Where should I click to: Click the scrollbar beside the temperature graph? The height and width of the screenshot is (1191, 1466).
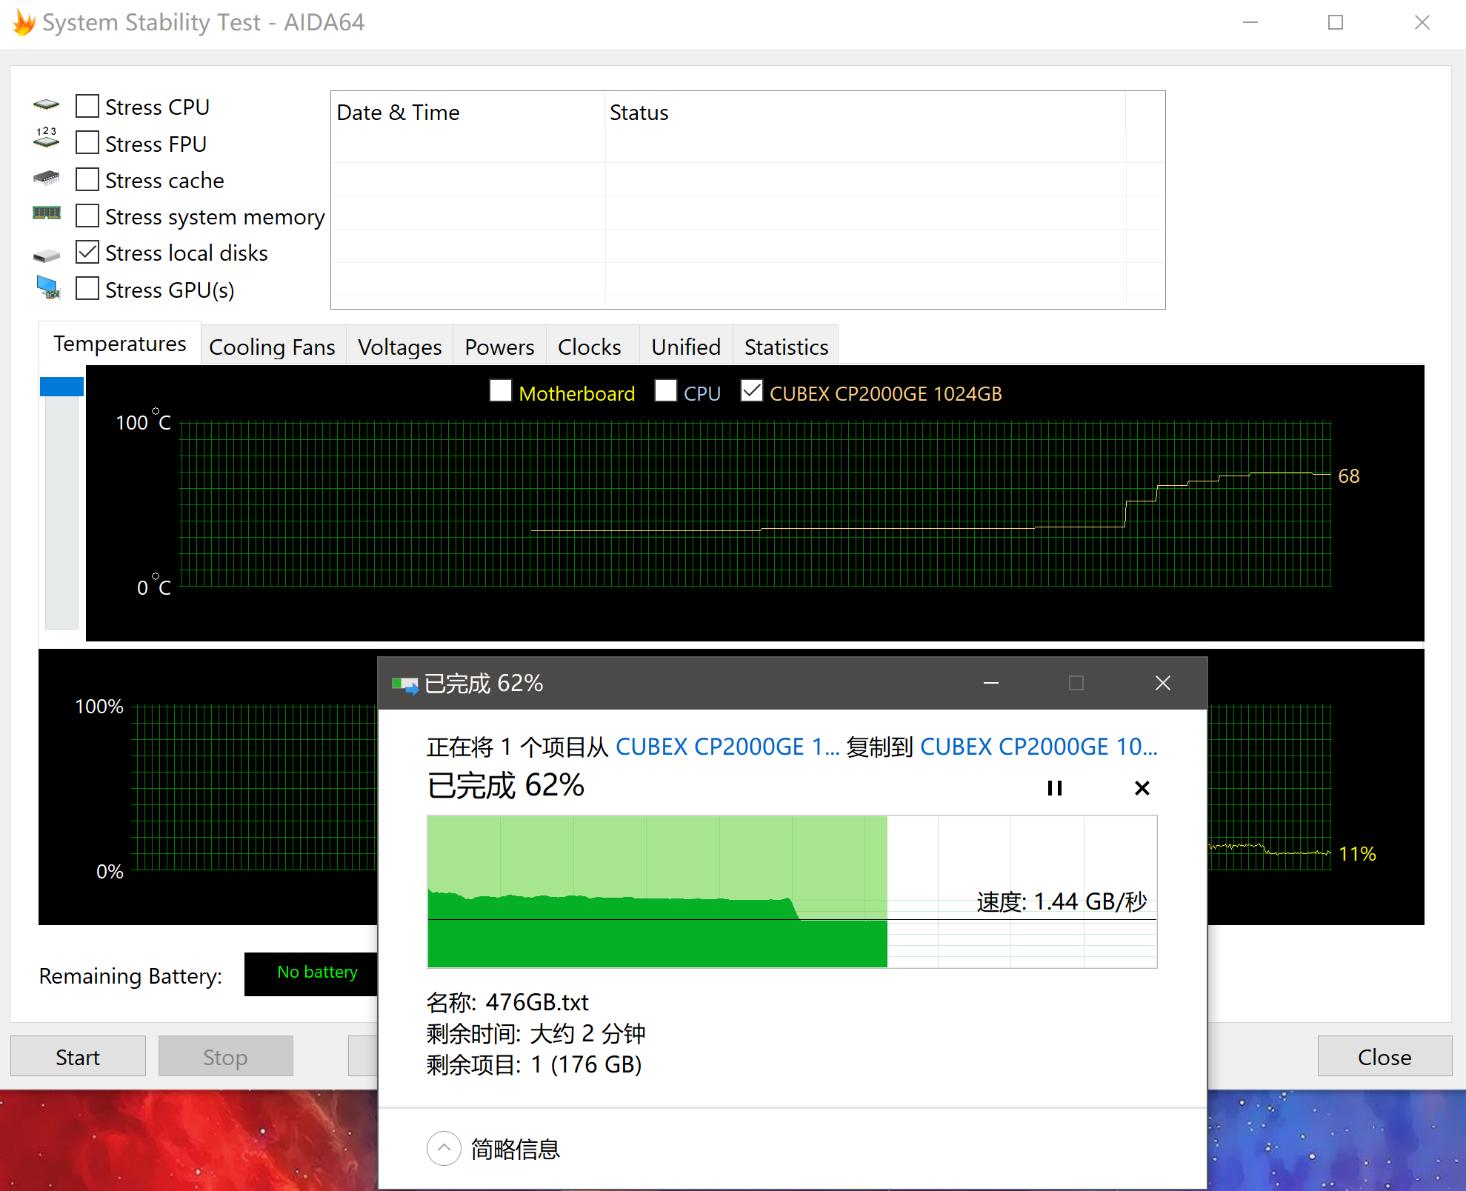62,385
